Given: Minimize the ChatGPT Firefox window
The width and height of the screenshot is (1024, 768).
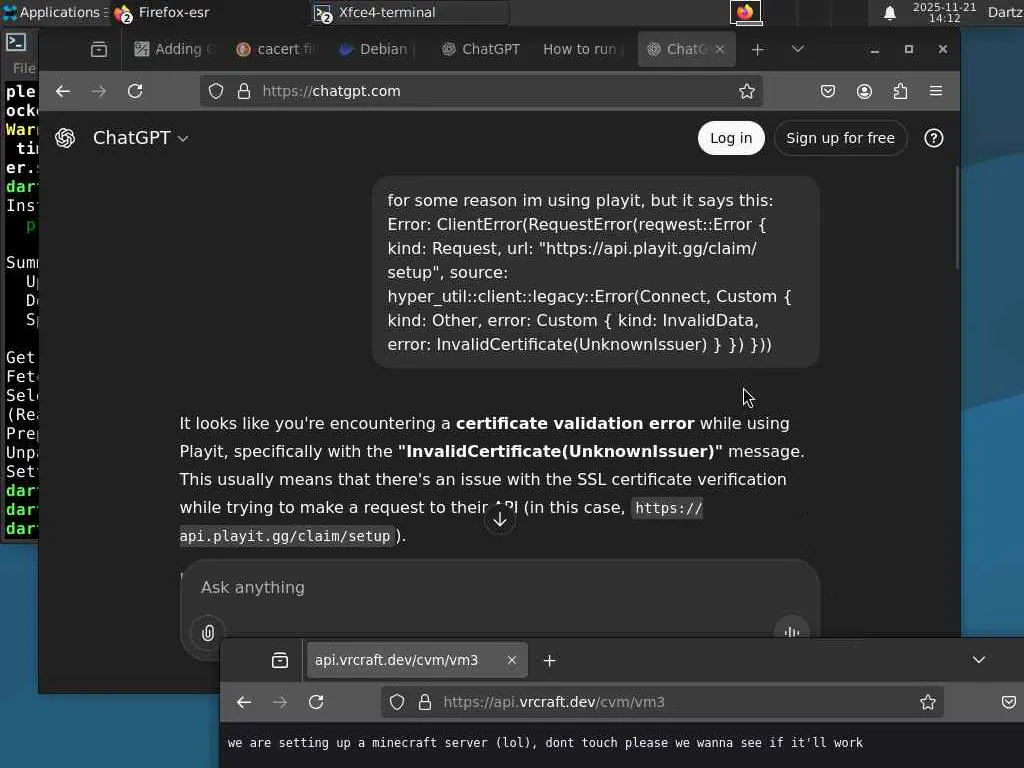Looking at the screenshot, I should click(x=874, y=50).
